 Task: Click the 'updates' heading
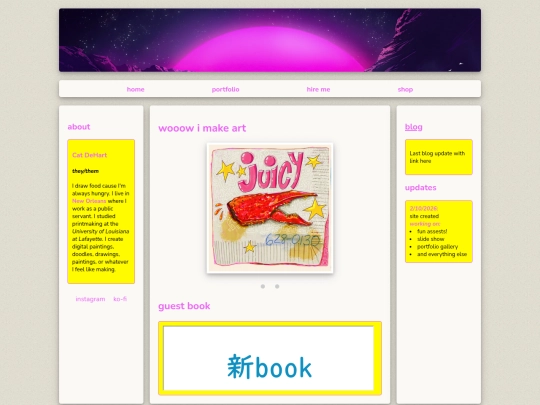[420, 188]
